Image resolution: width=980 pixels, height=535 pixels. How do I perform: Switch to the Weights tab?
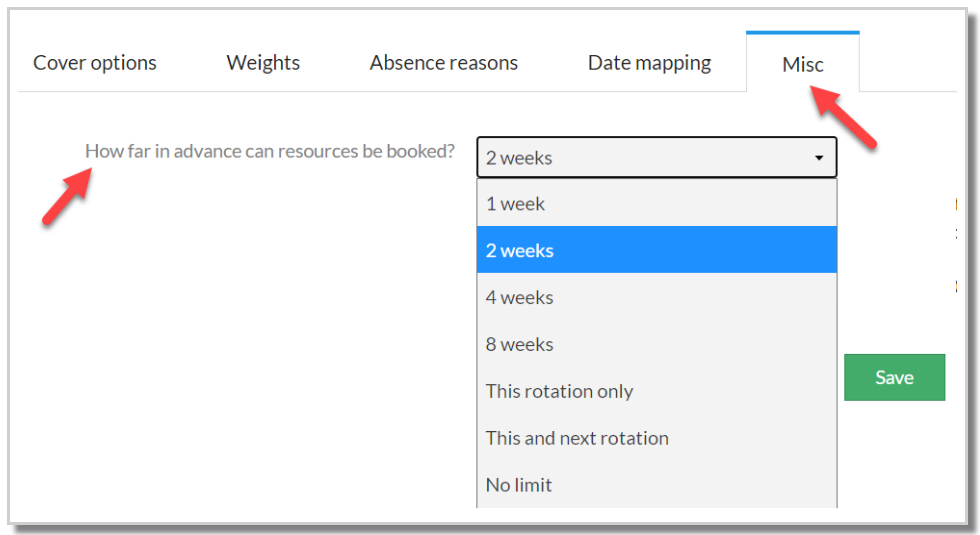(263, 62)
